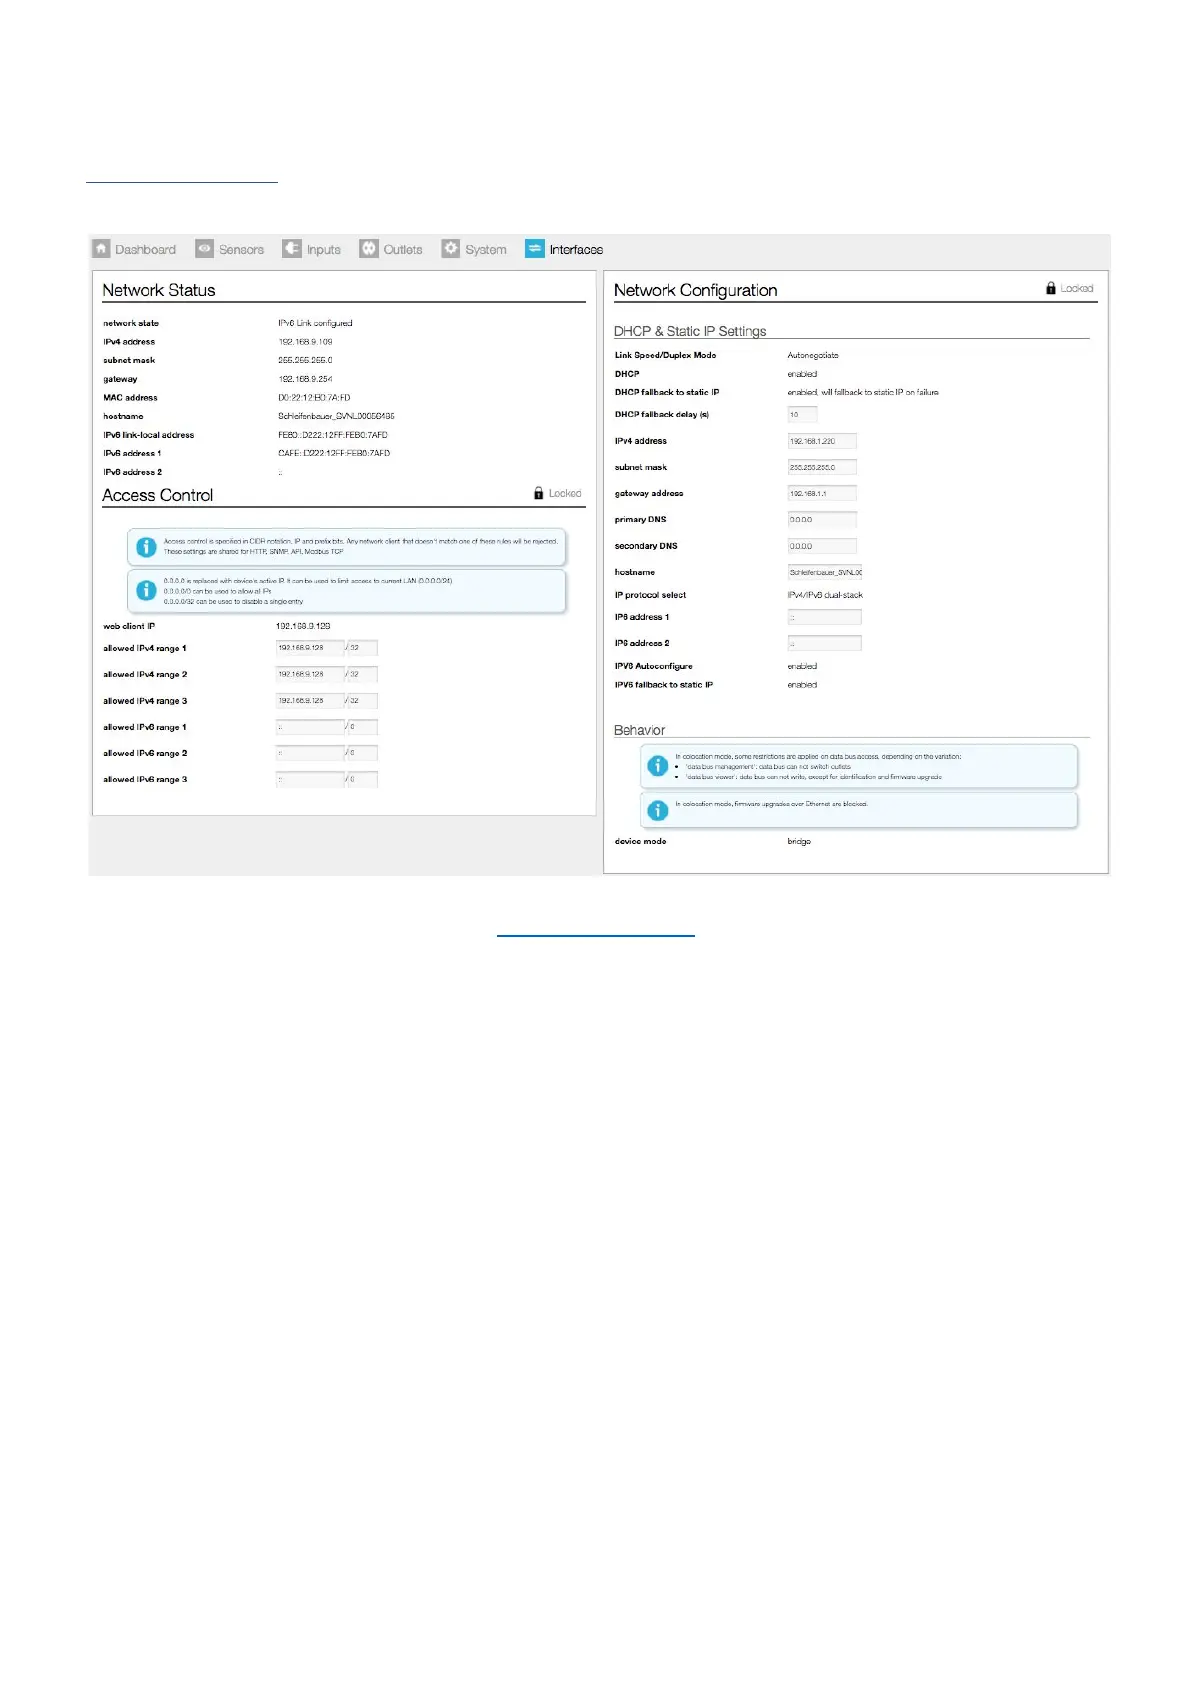Click allowed IPv6 range 3 address field
The image size is (1192, 1686).
point(310,779)
